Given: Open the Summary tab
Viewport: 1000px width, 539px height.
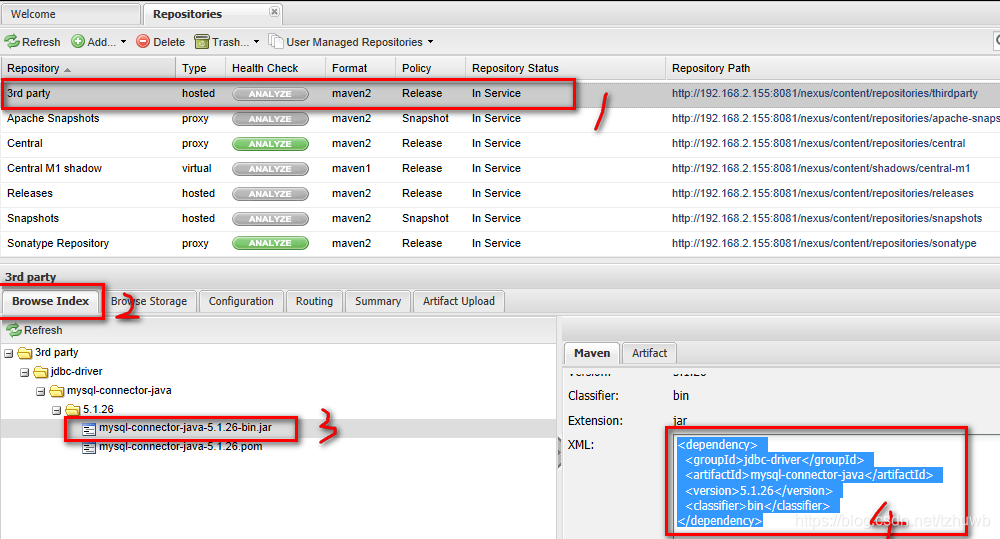Looking at the screenshot, I should [378, 301].
